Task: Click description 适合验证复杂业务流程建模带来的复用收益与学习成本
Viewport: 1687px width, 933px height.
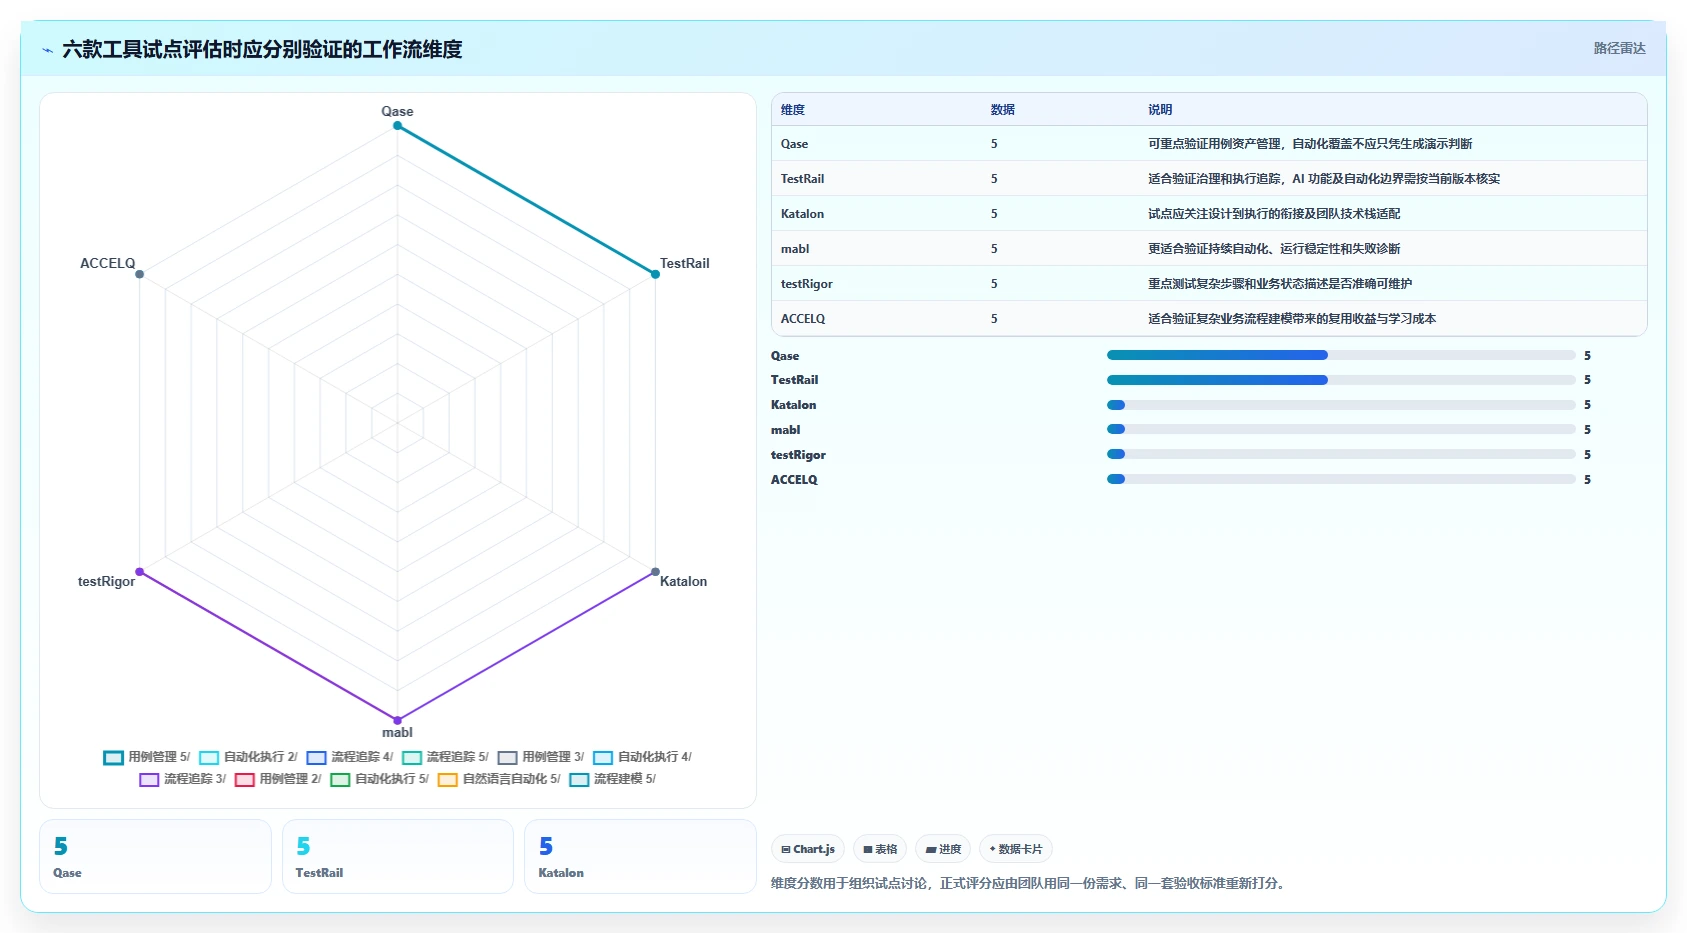Action: tap(1292, 319)
